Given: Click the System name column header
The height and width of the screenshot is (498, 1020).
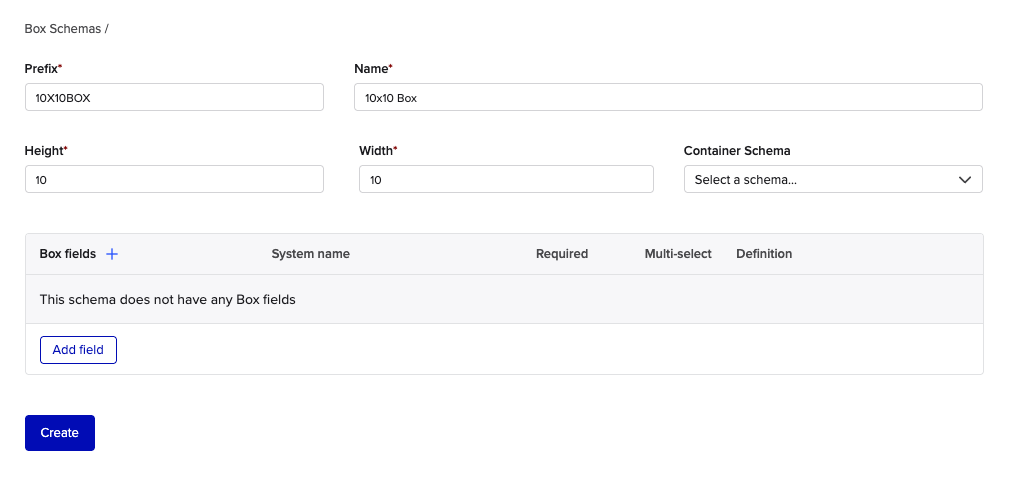Looking at the screenshot, I should click(x=310, y=254).
